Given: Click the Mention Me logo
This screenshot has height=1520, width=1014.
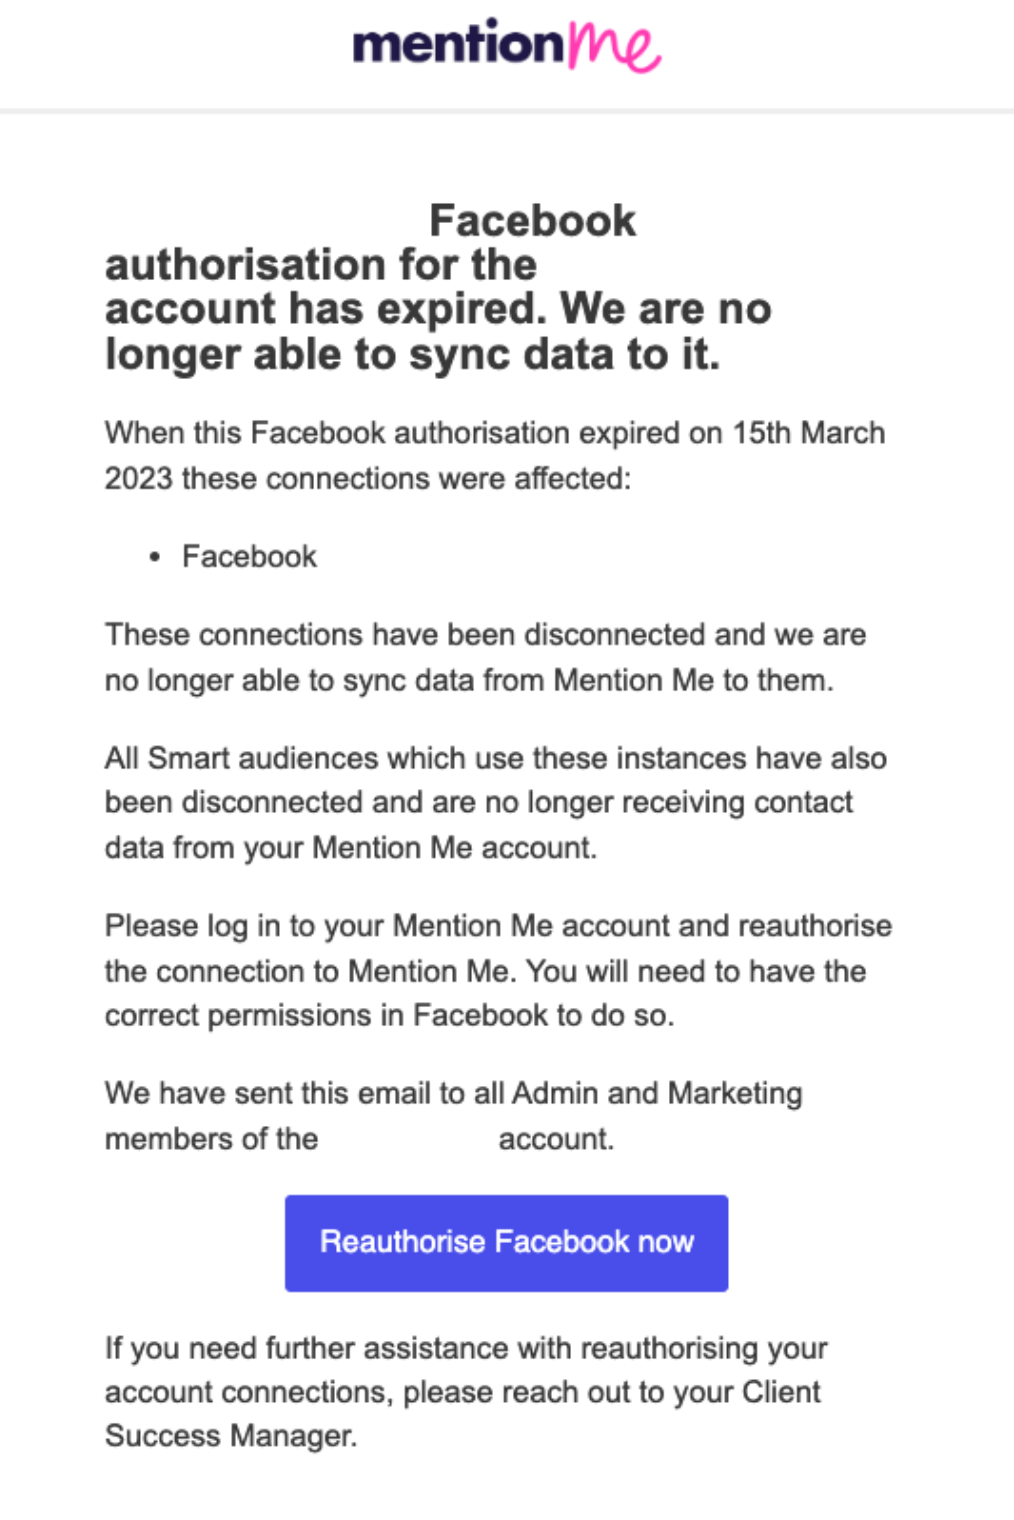Looking at the screenshot, I should [x=505, y=45].
